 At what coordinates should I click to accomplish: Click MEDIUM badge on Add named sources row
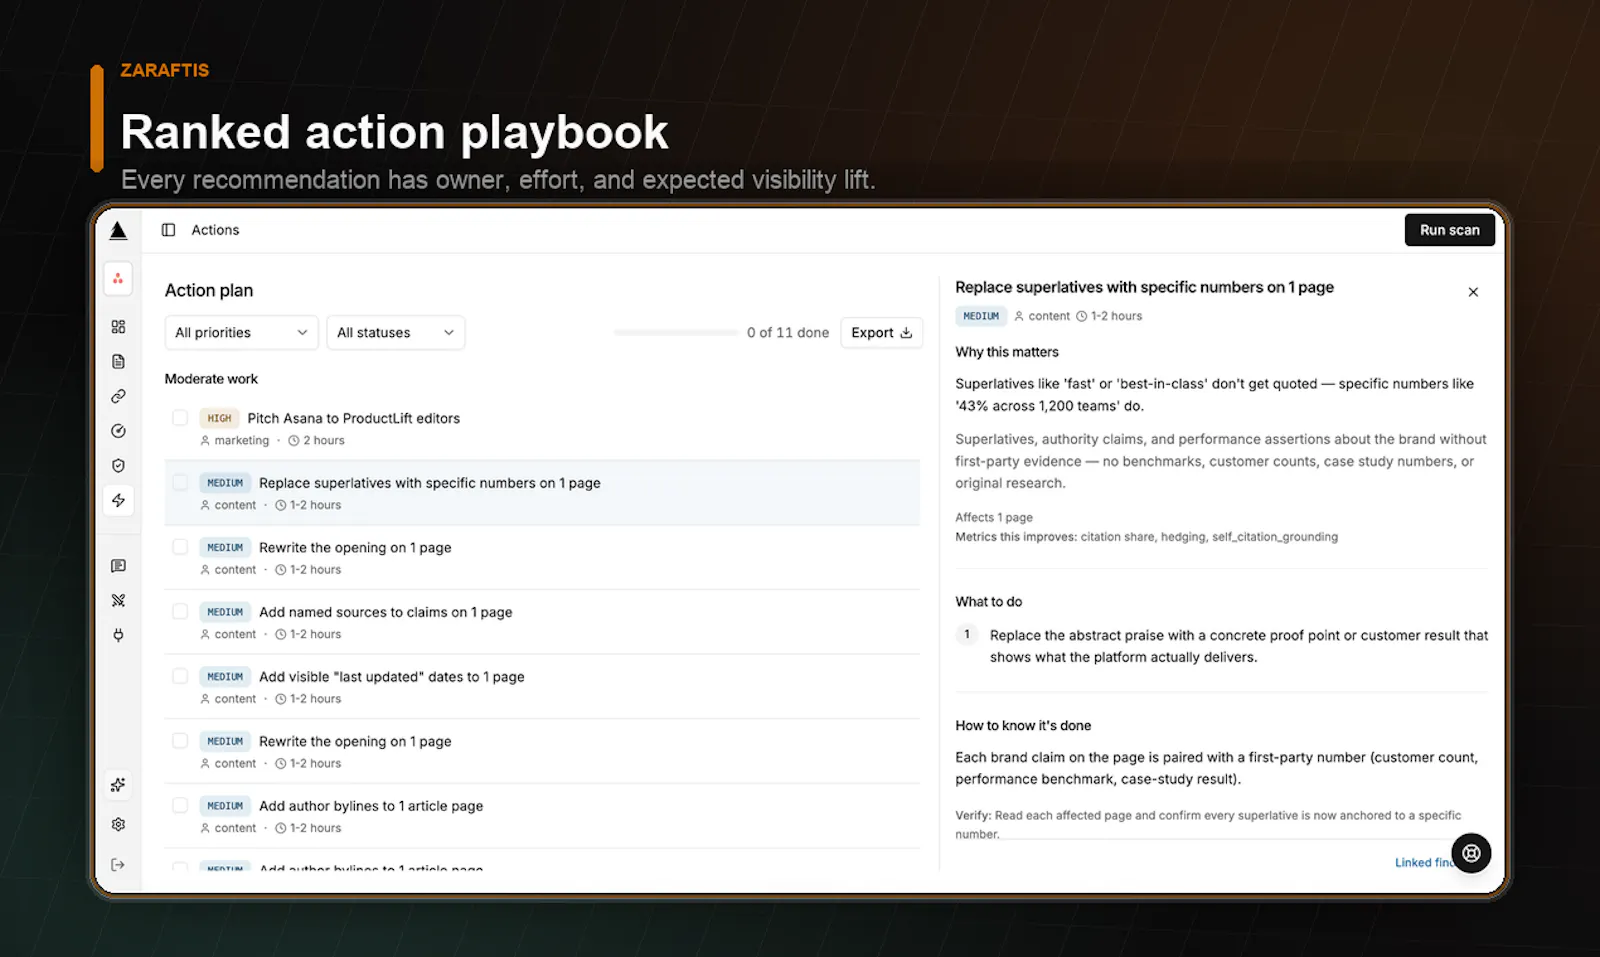[x=225, y=612]
